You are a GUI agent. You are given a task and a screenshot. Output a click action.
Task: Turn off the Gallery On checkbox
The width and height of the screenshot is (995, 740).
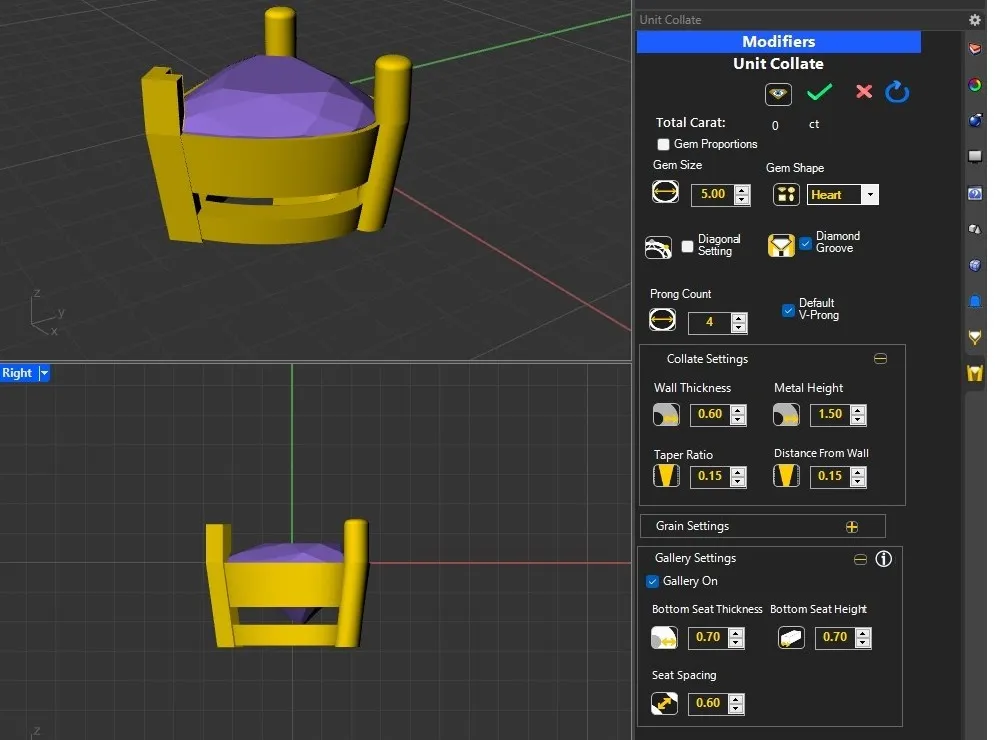pos(653,582)
